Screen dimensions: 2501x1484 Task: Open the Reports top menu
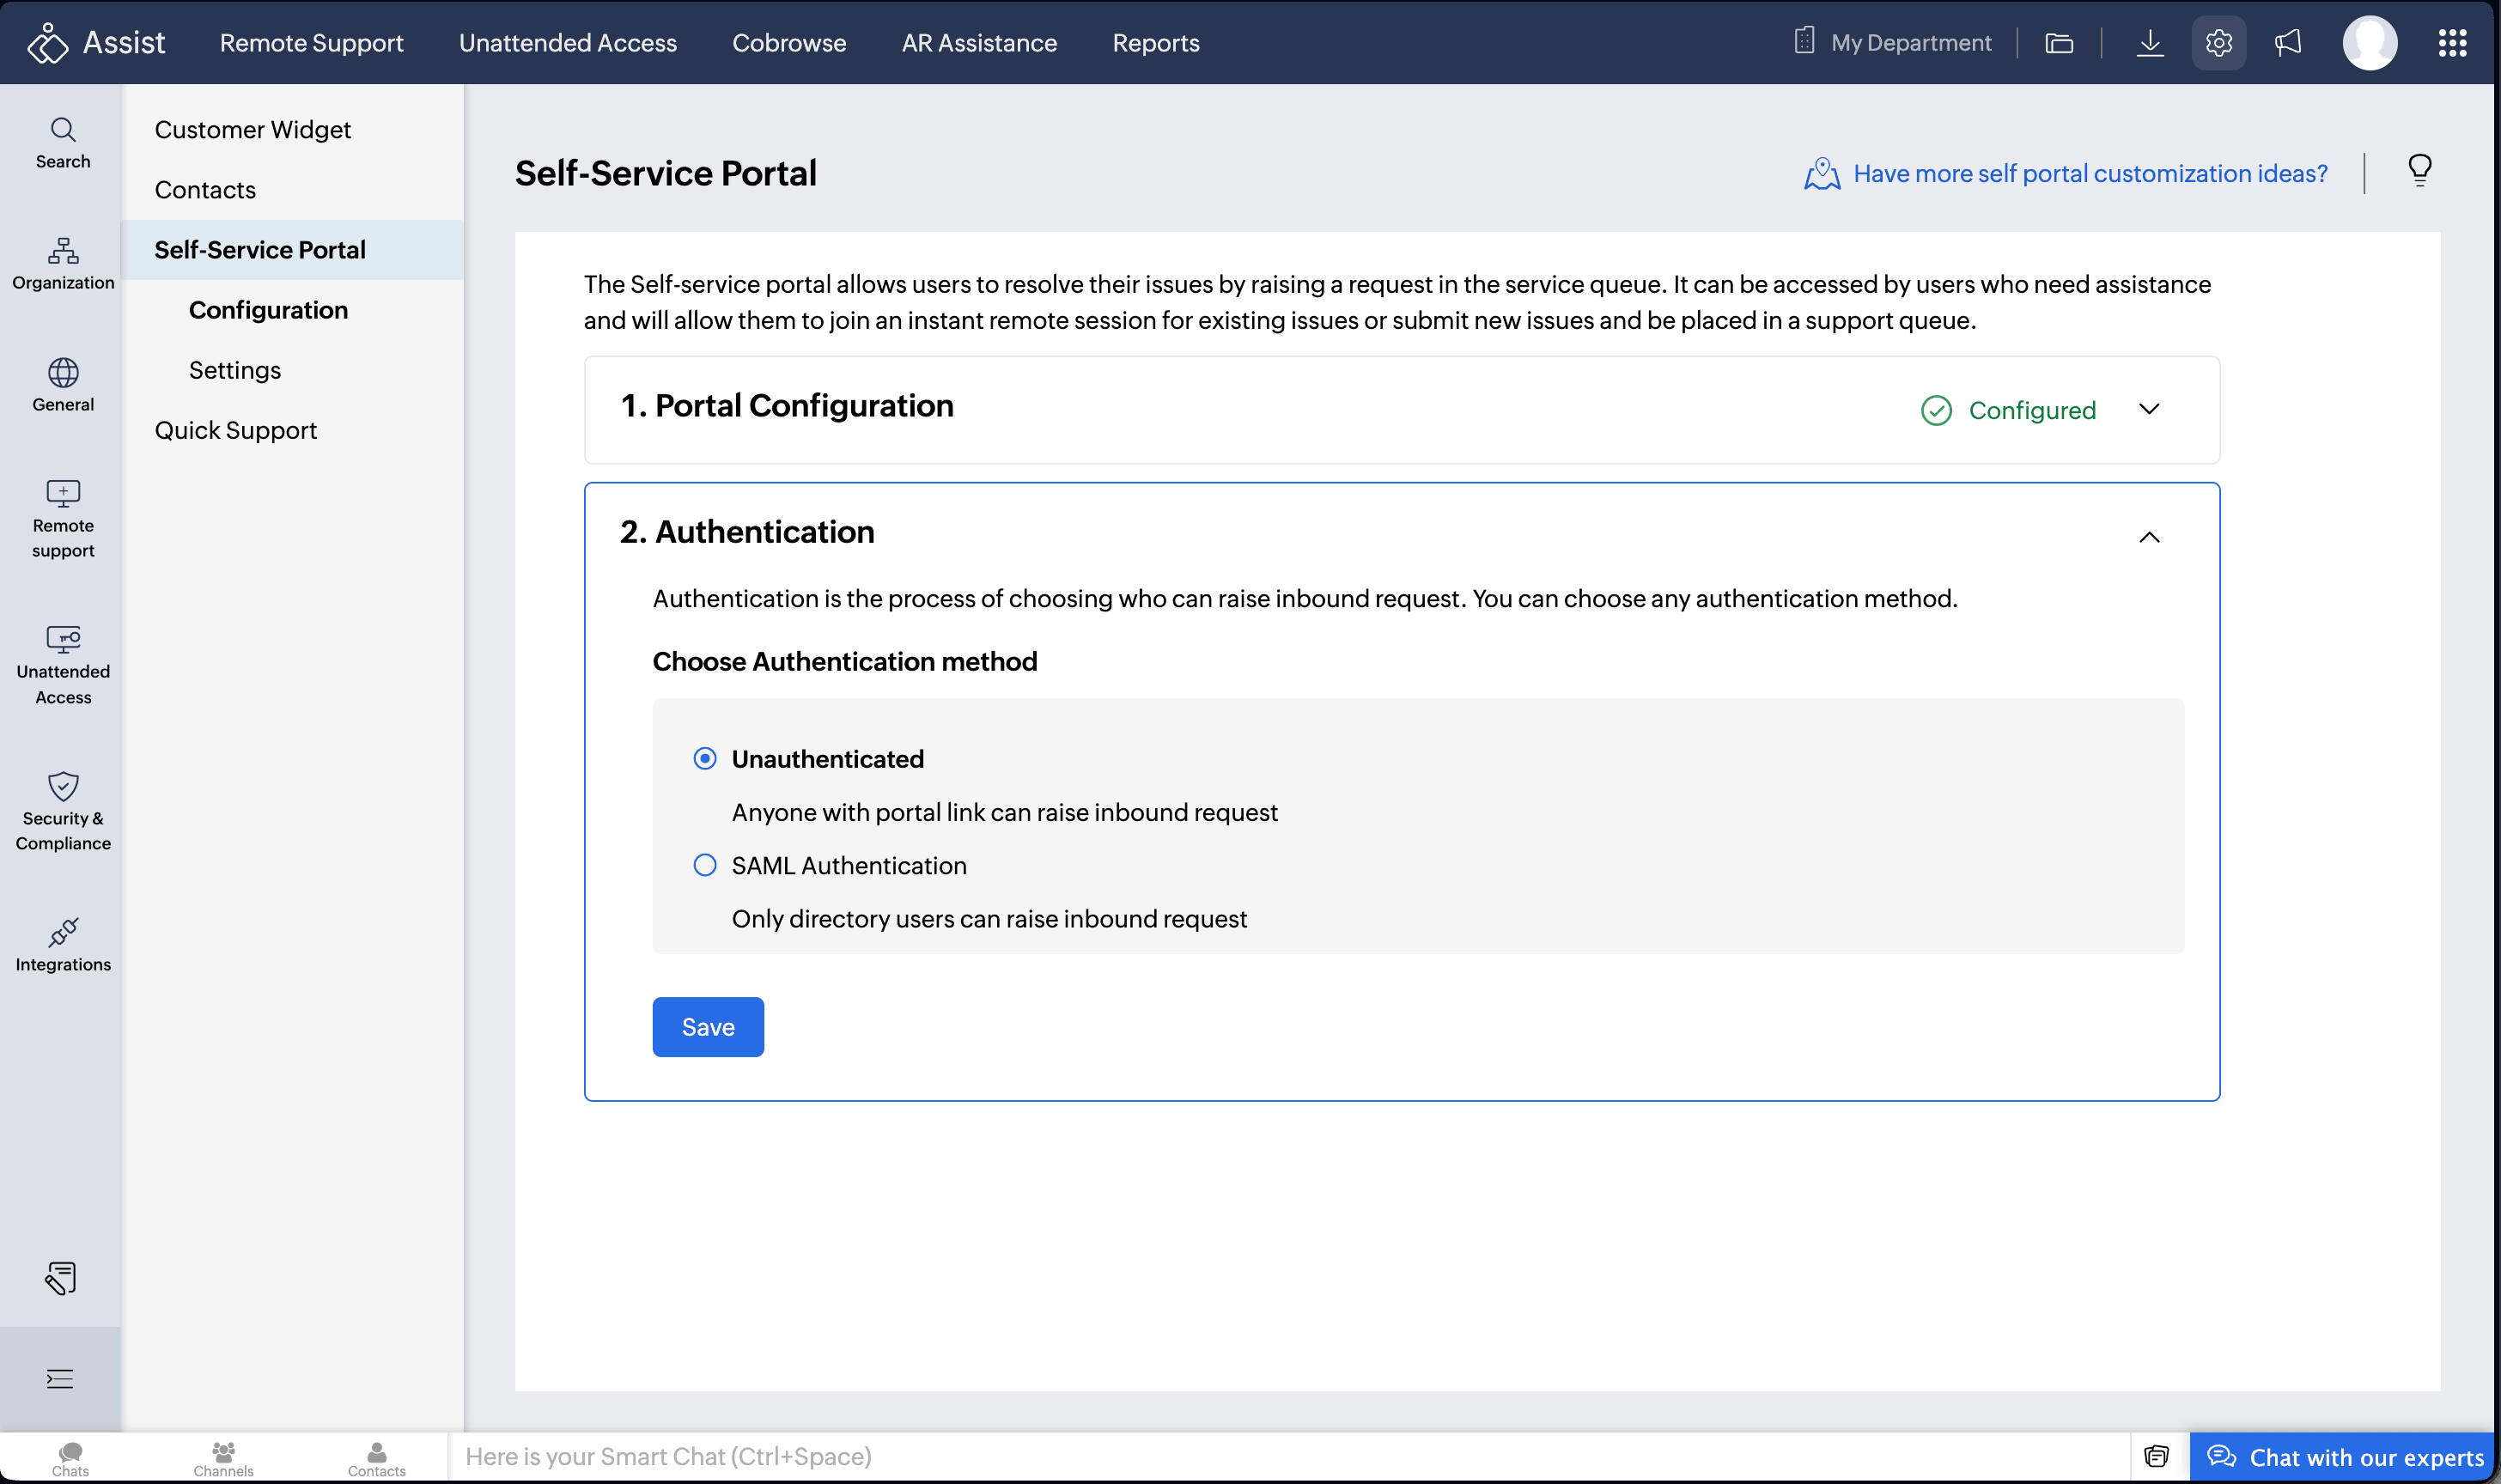[x=1155, y=43]
